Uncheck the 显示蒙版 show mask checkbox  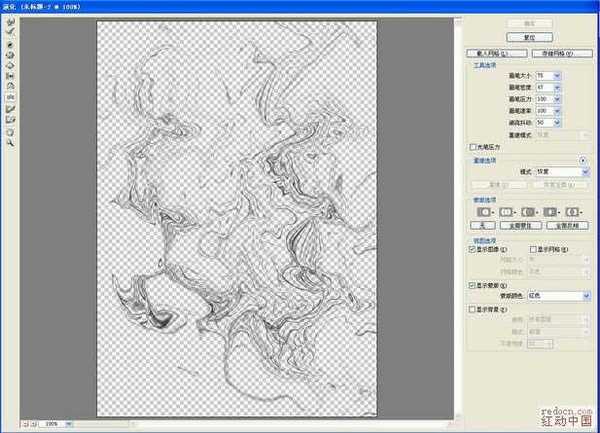474,285
